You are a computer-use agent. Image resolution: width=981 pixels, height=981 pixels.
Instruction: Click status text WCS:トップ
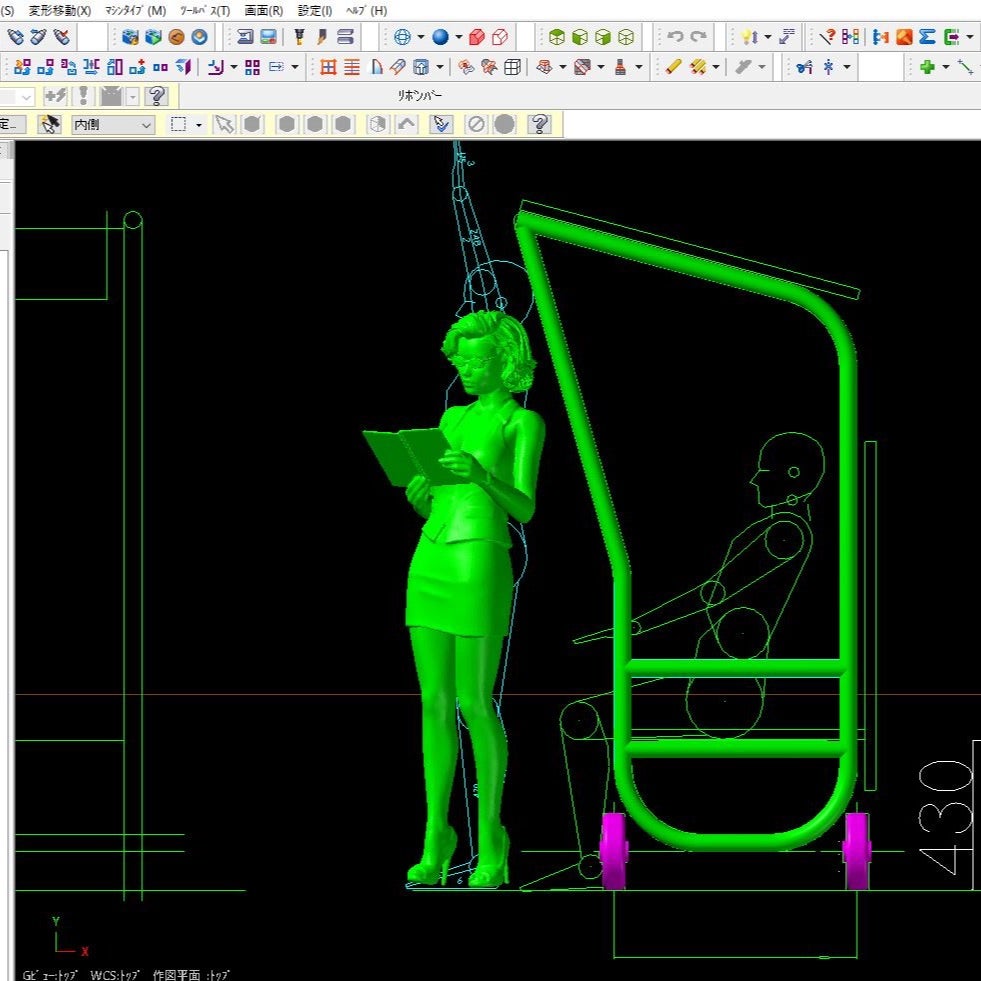115,974
